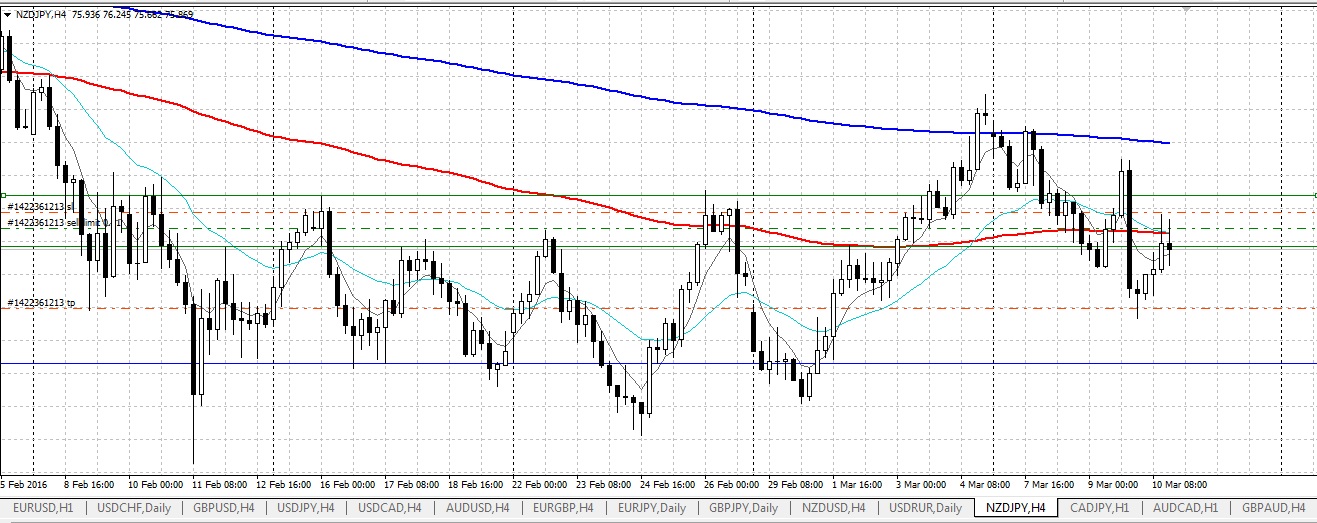This screenshot has width=1317, height=523.
Task: Click the 7 Mar 16:00 time label
Action: (1050, 484)
